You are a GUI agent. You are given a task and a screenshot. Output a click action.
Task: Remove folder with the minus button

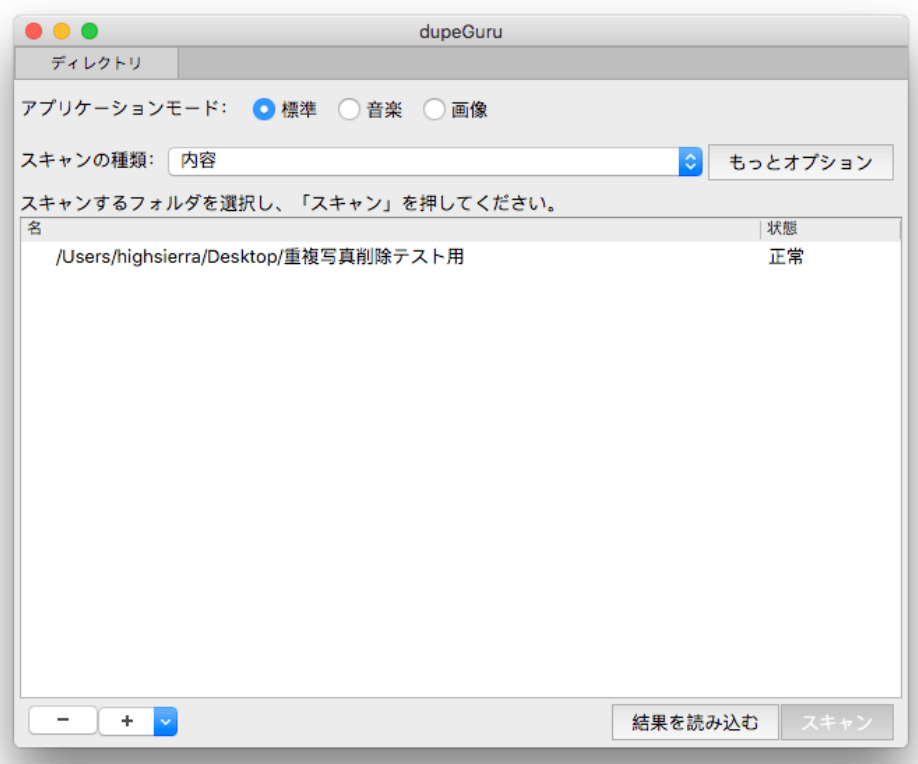pos(63,720)
